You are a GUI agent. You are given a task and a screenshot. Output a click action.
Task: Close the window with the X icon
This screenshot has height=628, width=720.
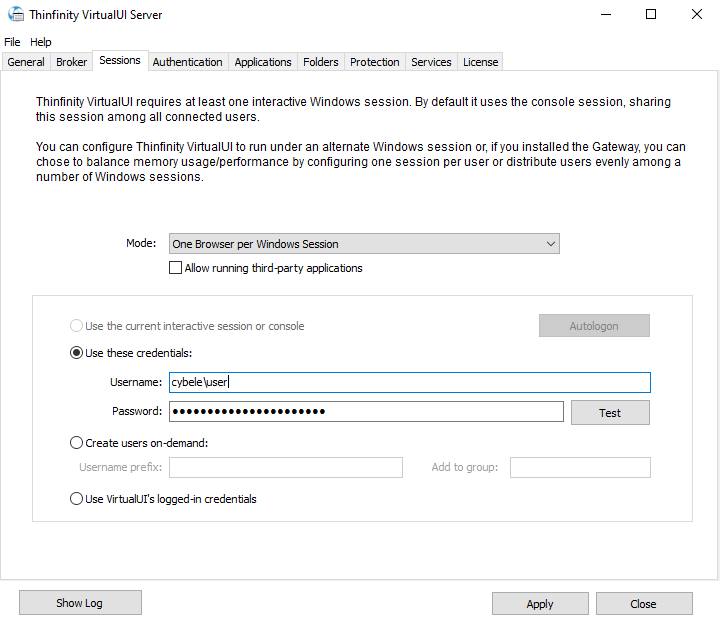pyautogui.click(x=697, y=14)
